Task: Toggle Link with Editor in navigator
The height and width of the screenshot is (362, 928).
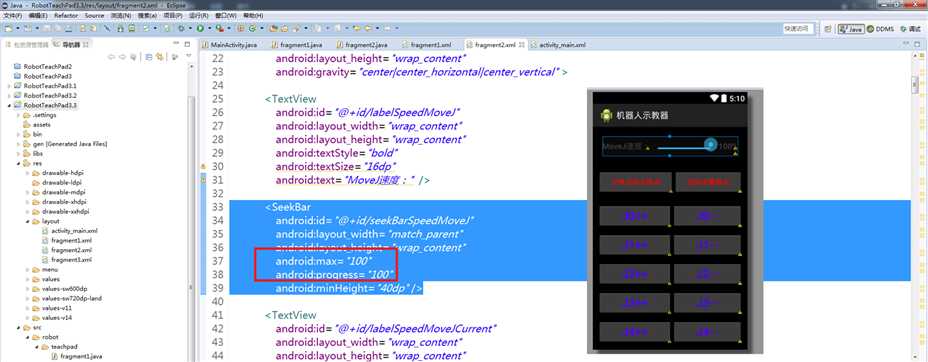Action: 160,57
